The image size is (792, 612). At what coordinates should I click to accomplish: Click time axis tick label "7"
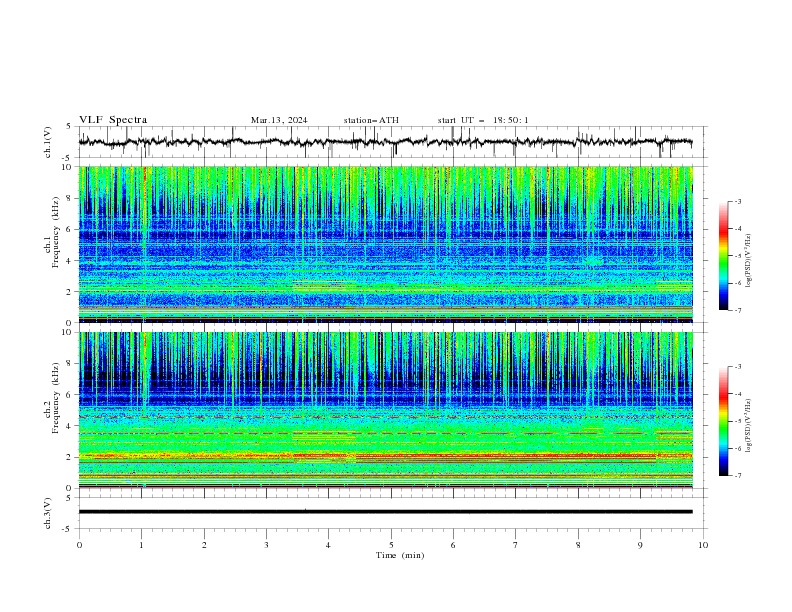coord(516,545)
